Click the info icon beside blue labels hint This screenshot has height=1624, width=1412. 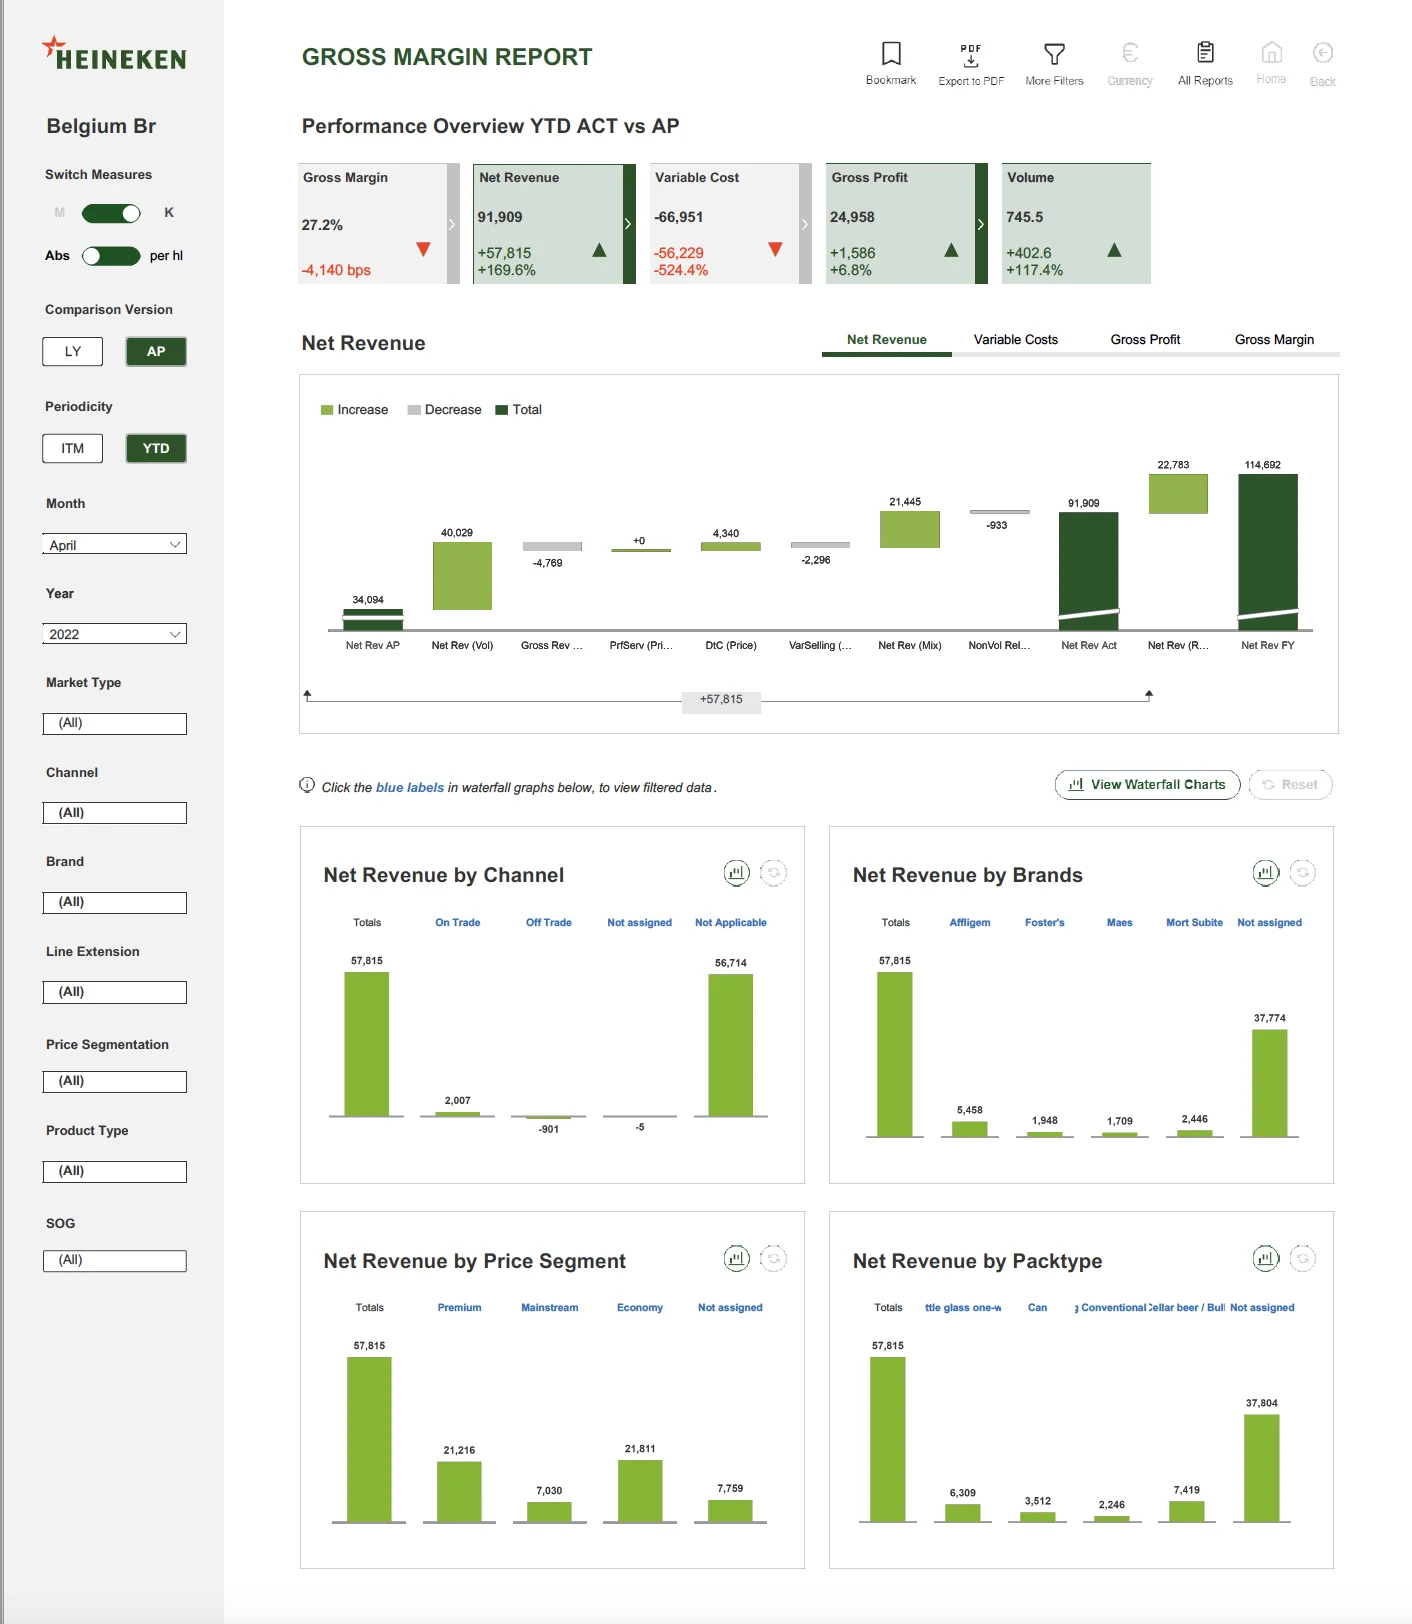[307, 785]
